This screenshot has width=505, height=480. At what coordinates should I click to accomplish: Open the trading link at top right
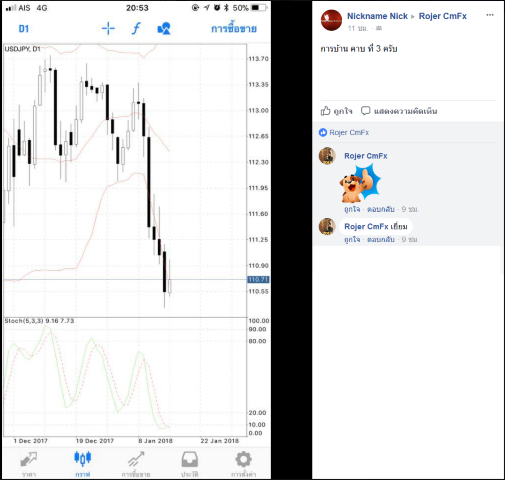pos(234,29)
